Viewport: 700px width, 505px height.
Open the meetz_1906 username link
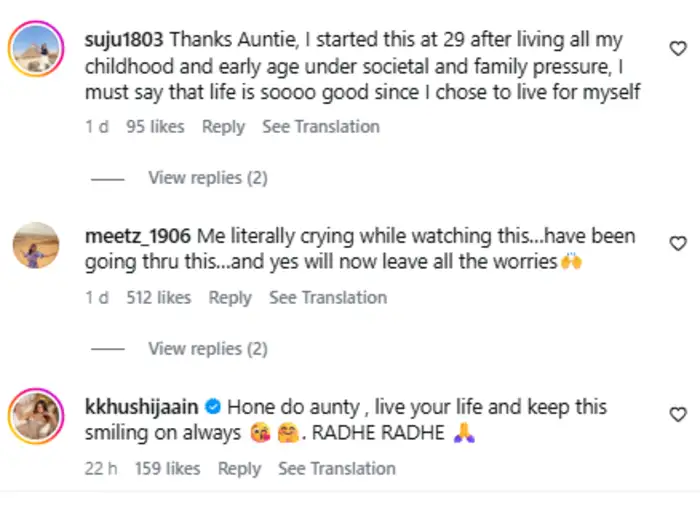(138, 237)
